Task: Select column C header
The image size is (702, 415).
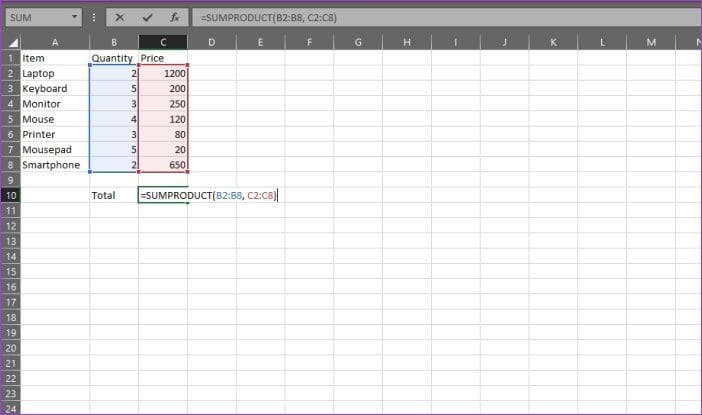Action: click(x=163, y=42)
